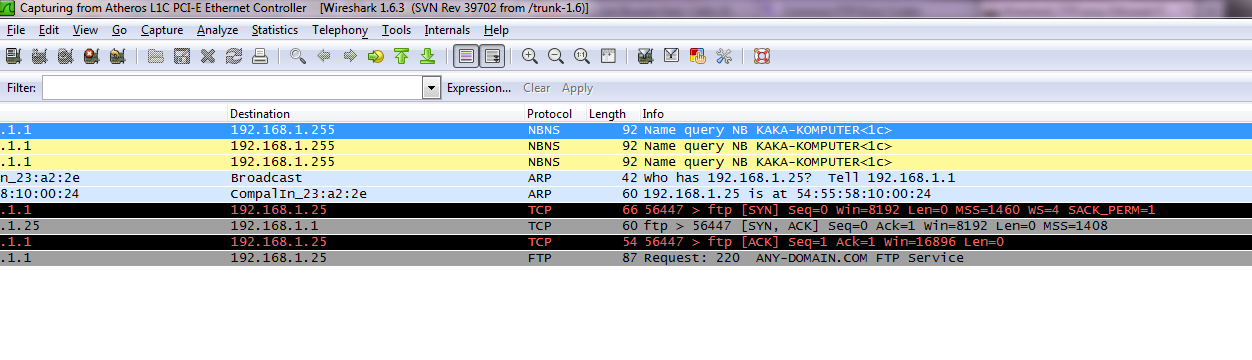The width and height of the screenshot is (1252, 360).
Task: Open the Analyze menu
Action: pyautogui.click(x=218, y=30)
